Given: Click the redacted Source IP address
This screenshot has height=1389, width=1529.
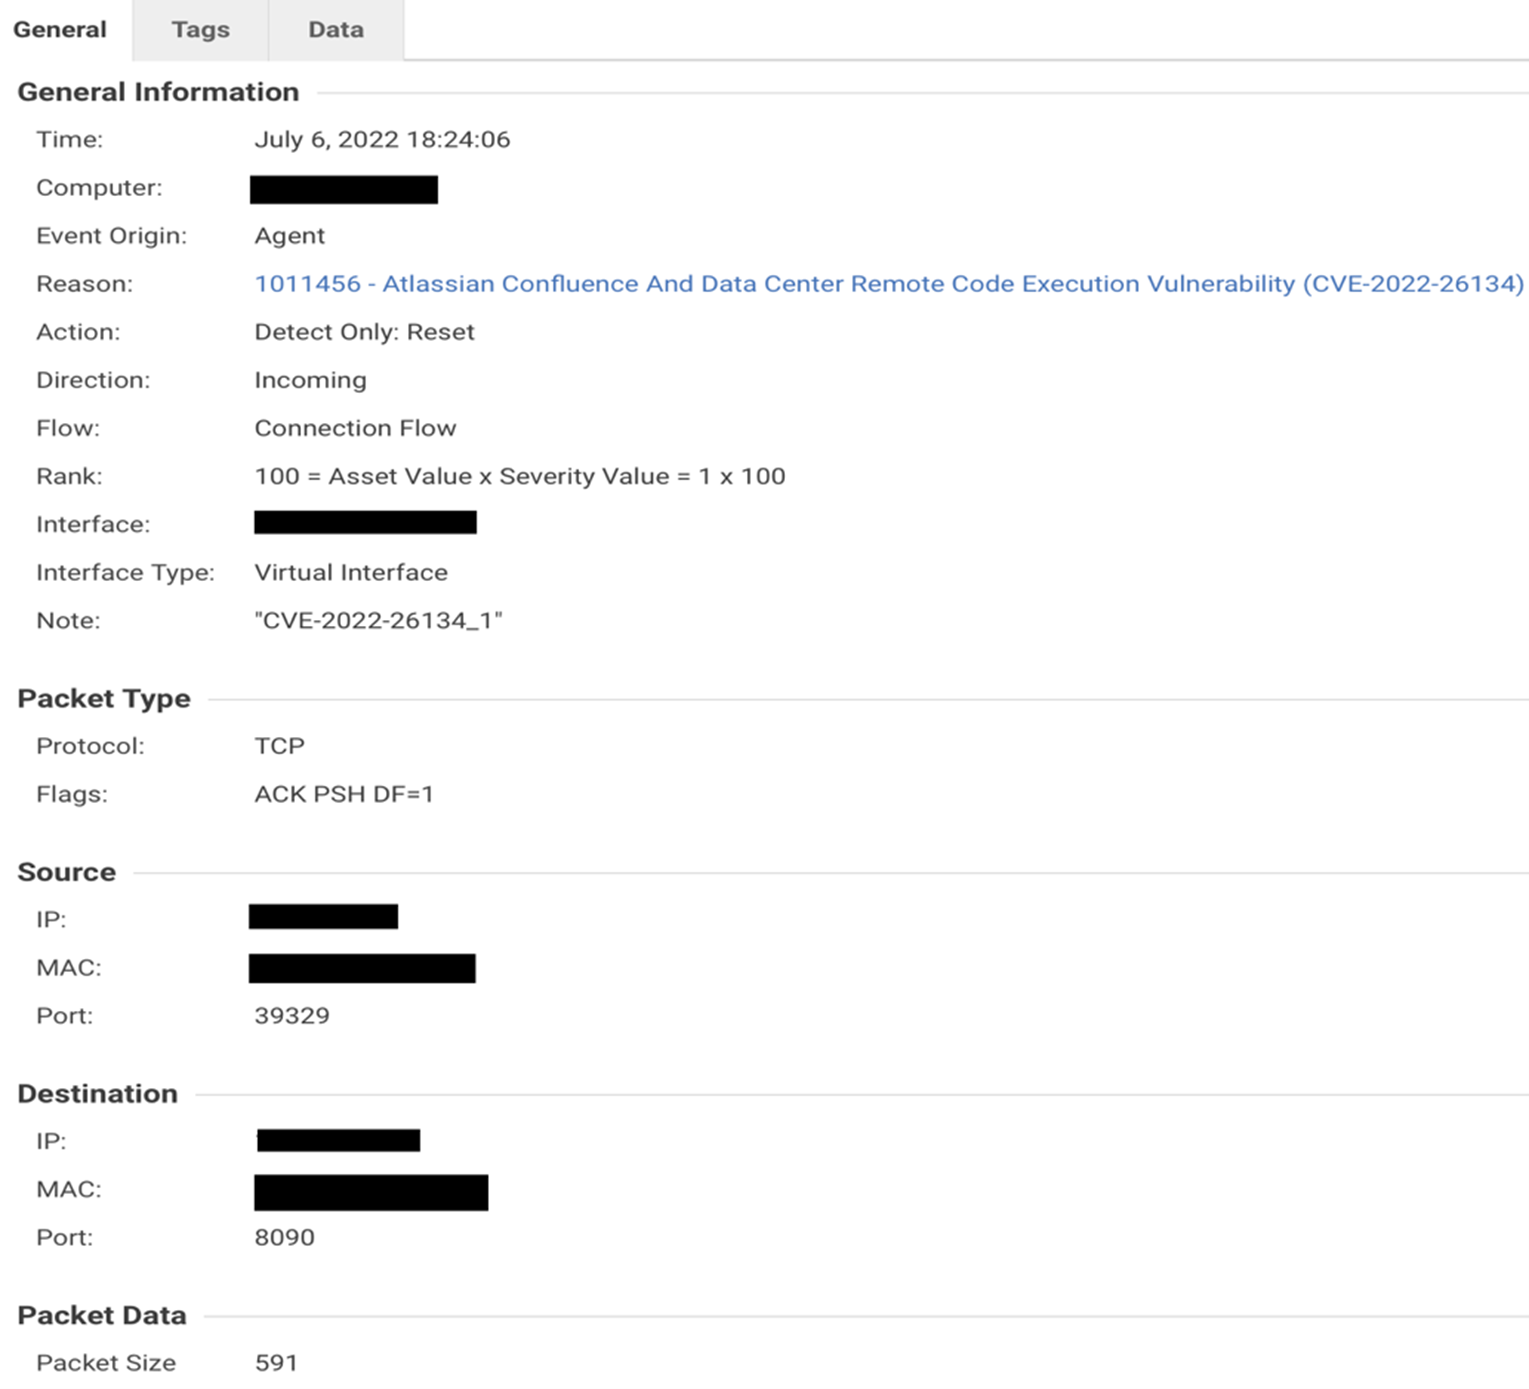Looking at the screenshot, I should tap(323, 916).
